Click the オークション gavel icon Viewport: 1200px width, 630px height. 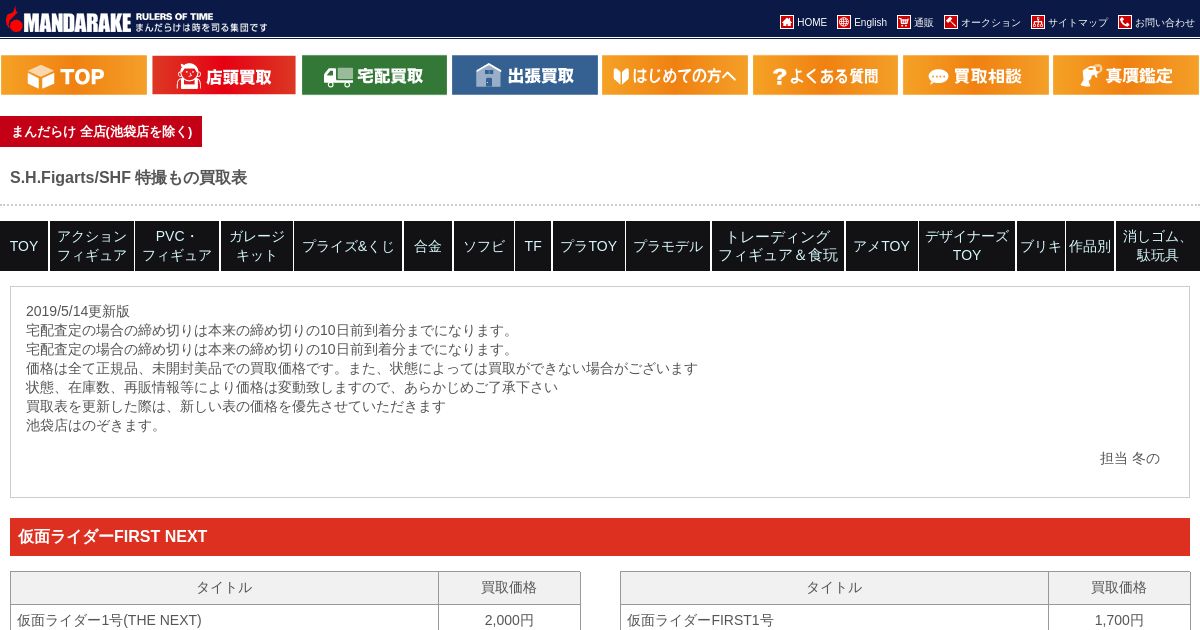pyautogui.click(x=951, y=22)
